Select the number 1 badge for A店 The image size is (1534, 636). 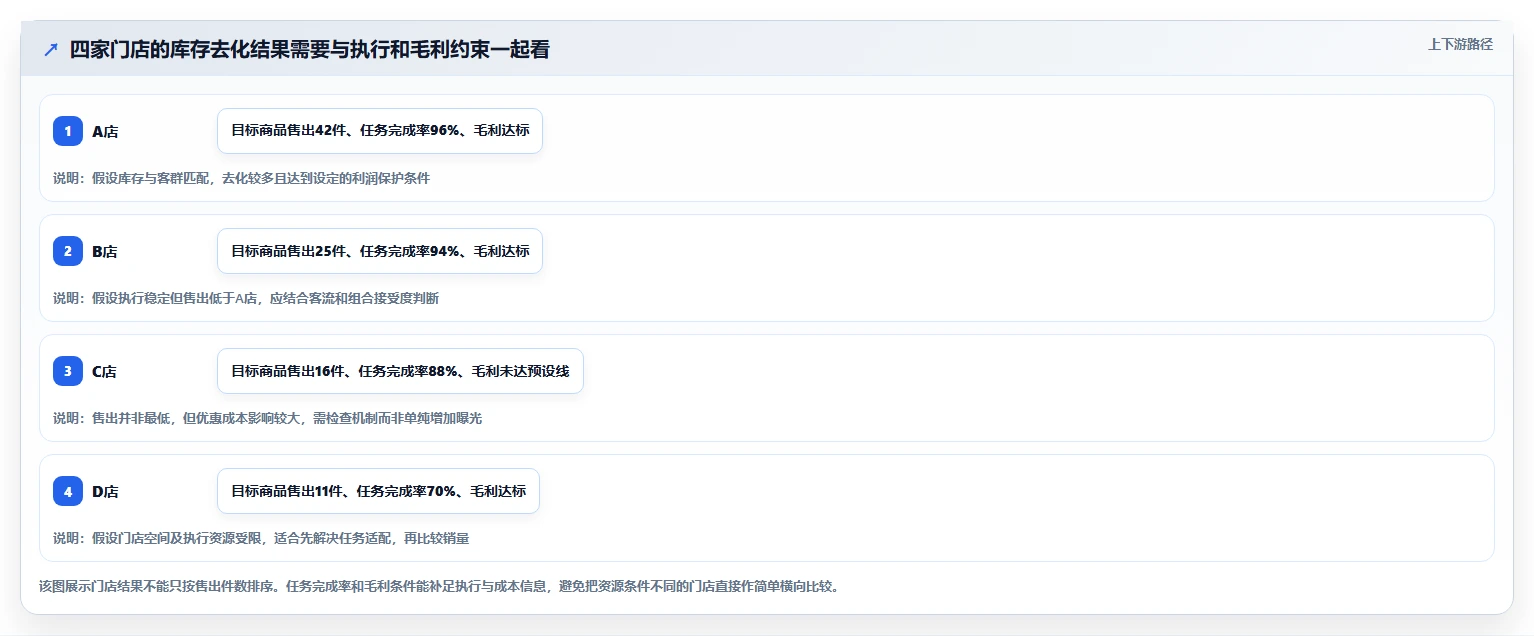(68, 131)
